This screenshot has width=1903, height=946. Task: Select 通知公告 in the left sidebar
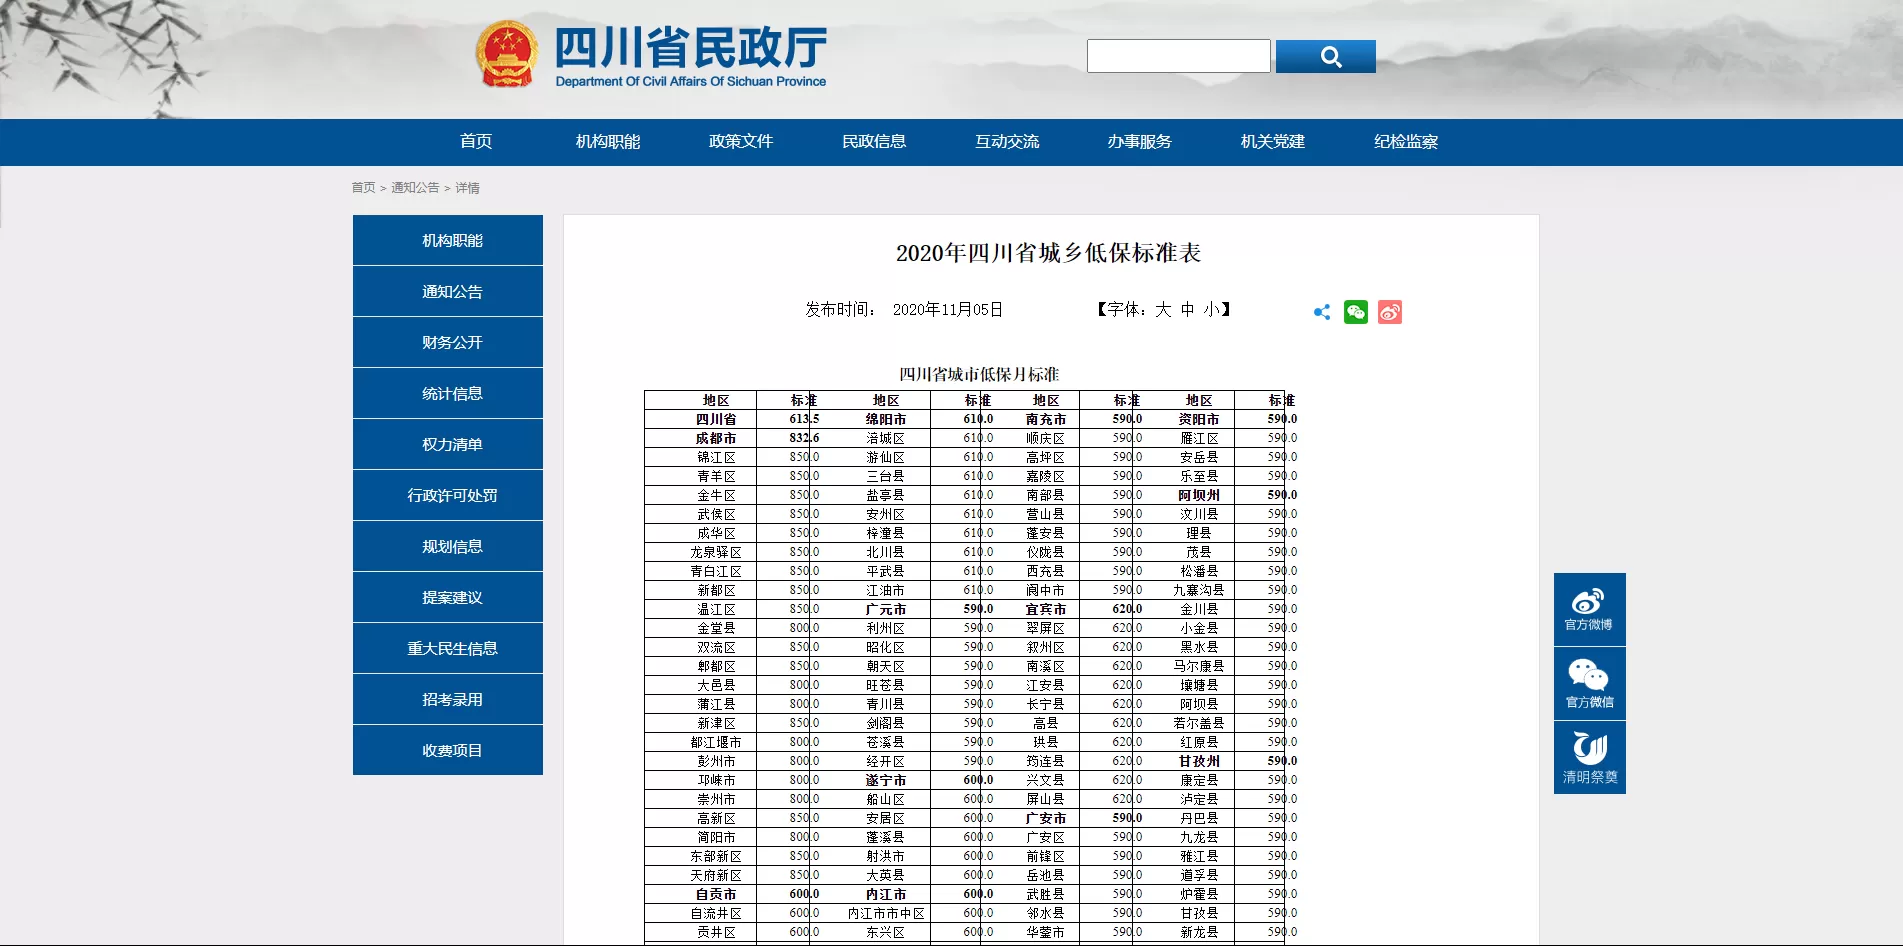(x=446, y=291)
